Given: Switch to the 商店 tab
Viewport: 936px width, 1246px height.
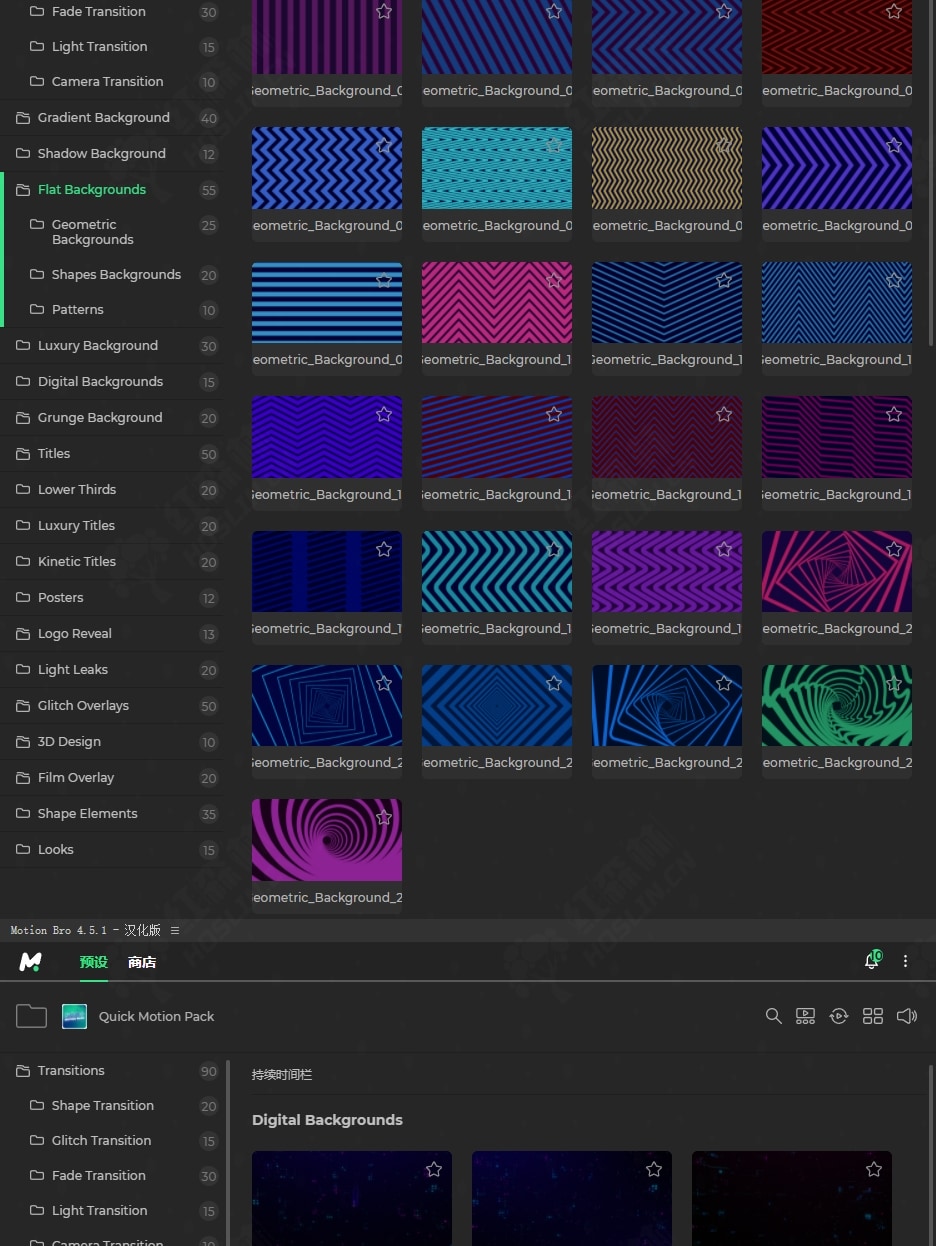Looking at the screenshot, I should (142, 962).
